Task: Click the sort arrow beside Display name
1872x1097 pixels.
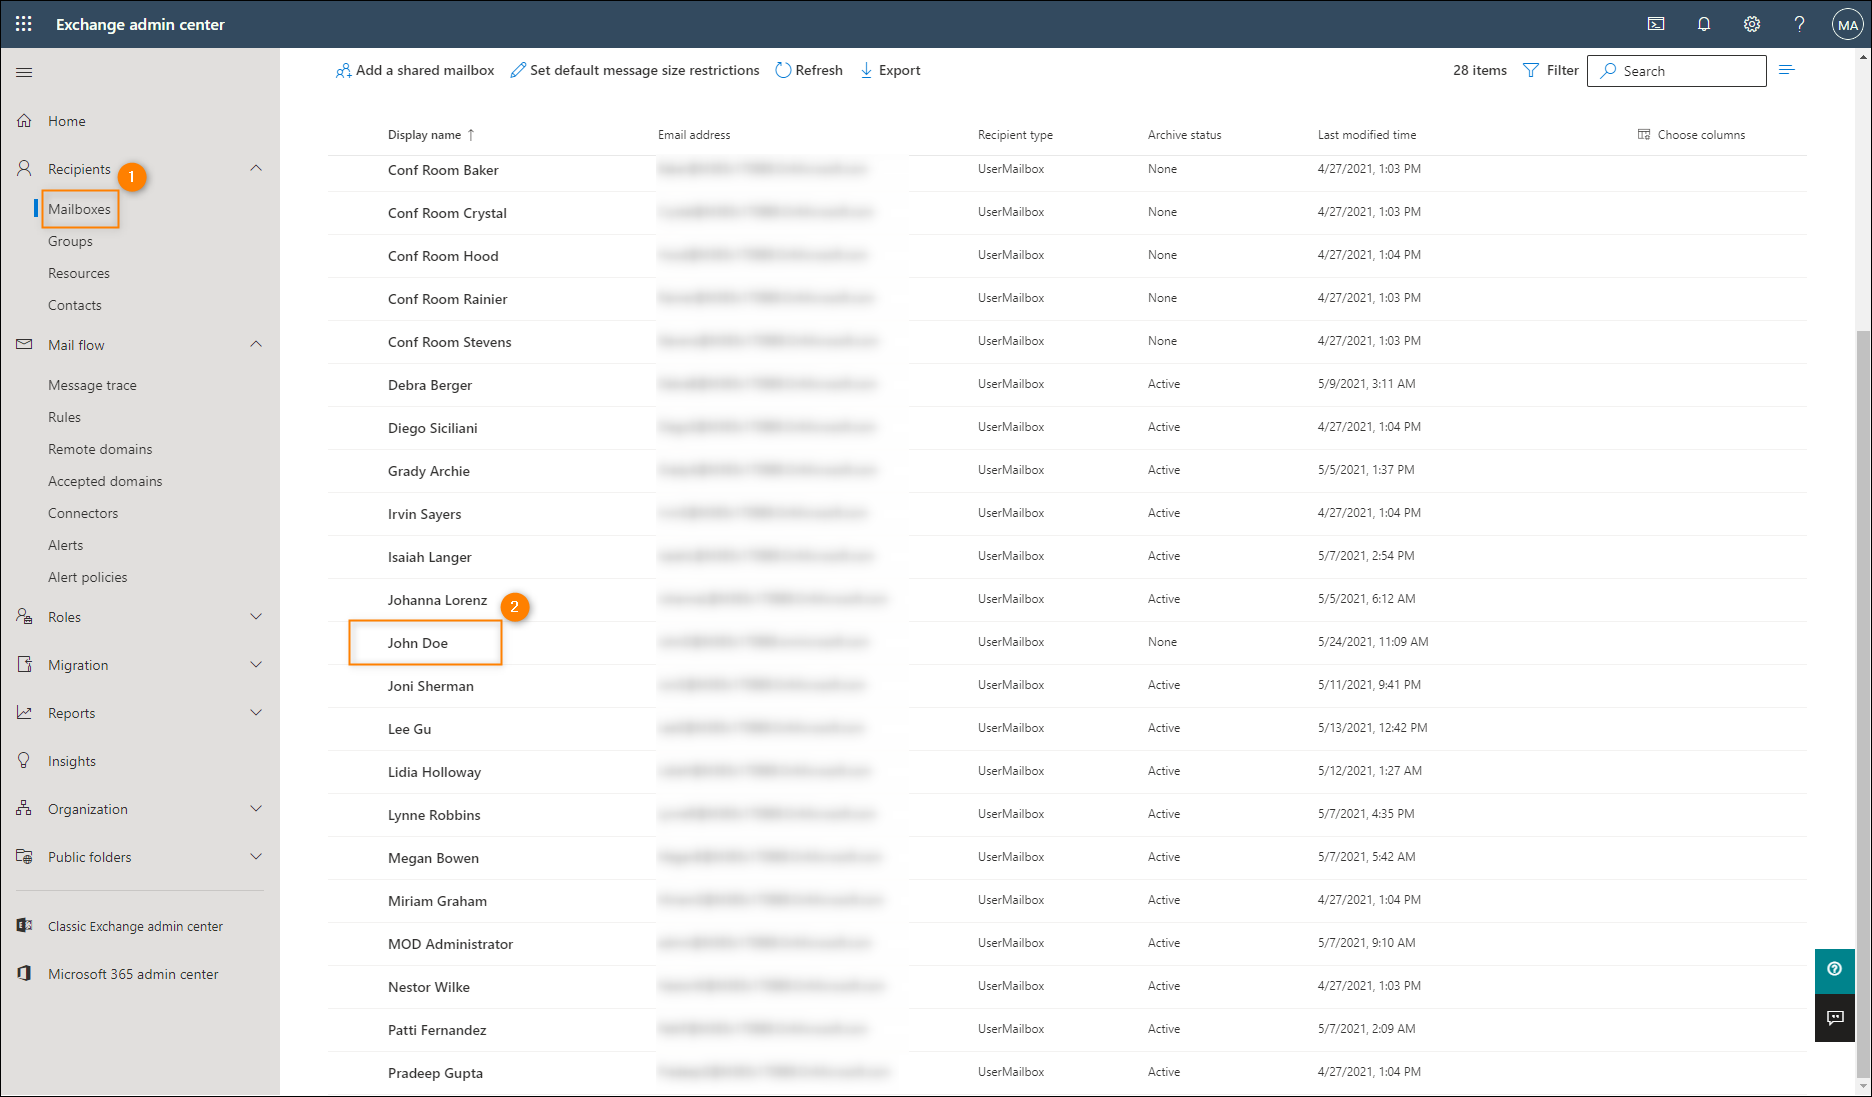Action: [x=471, y=134]
